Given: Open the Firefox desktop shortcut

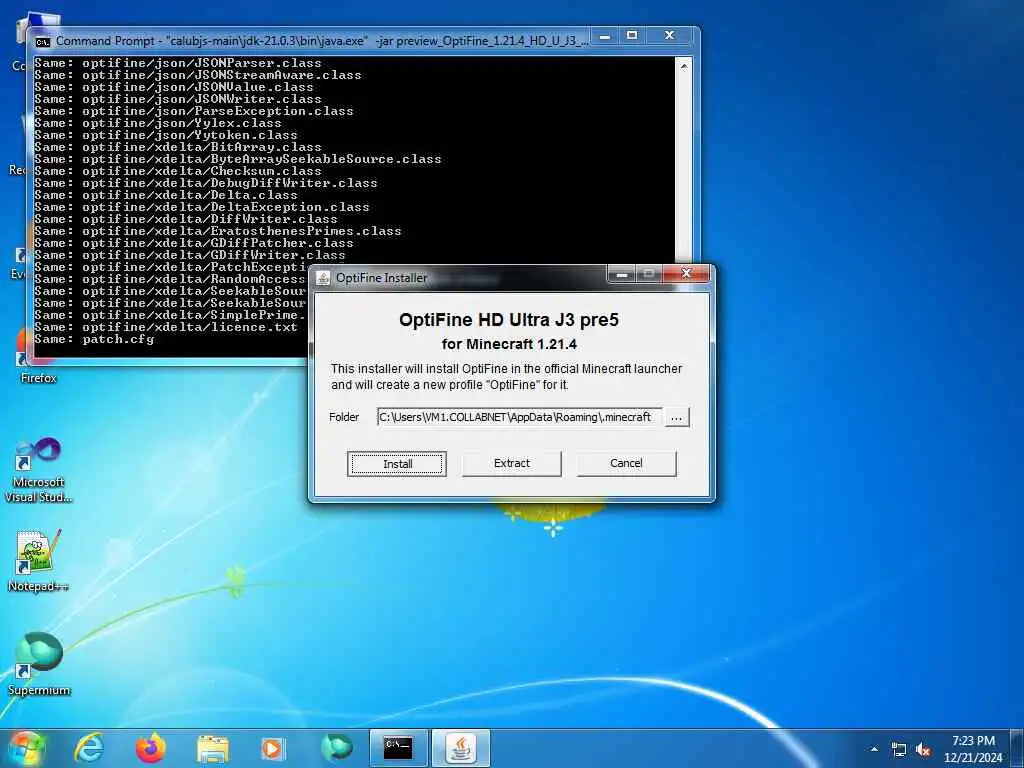Looking at the screenshot, I should click(x=38, y=356).
